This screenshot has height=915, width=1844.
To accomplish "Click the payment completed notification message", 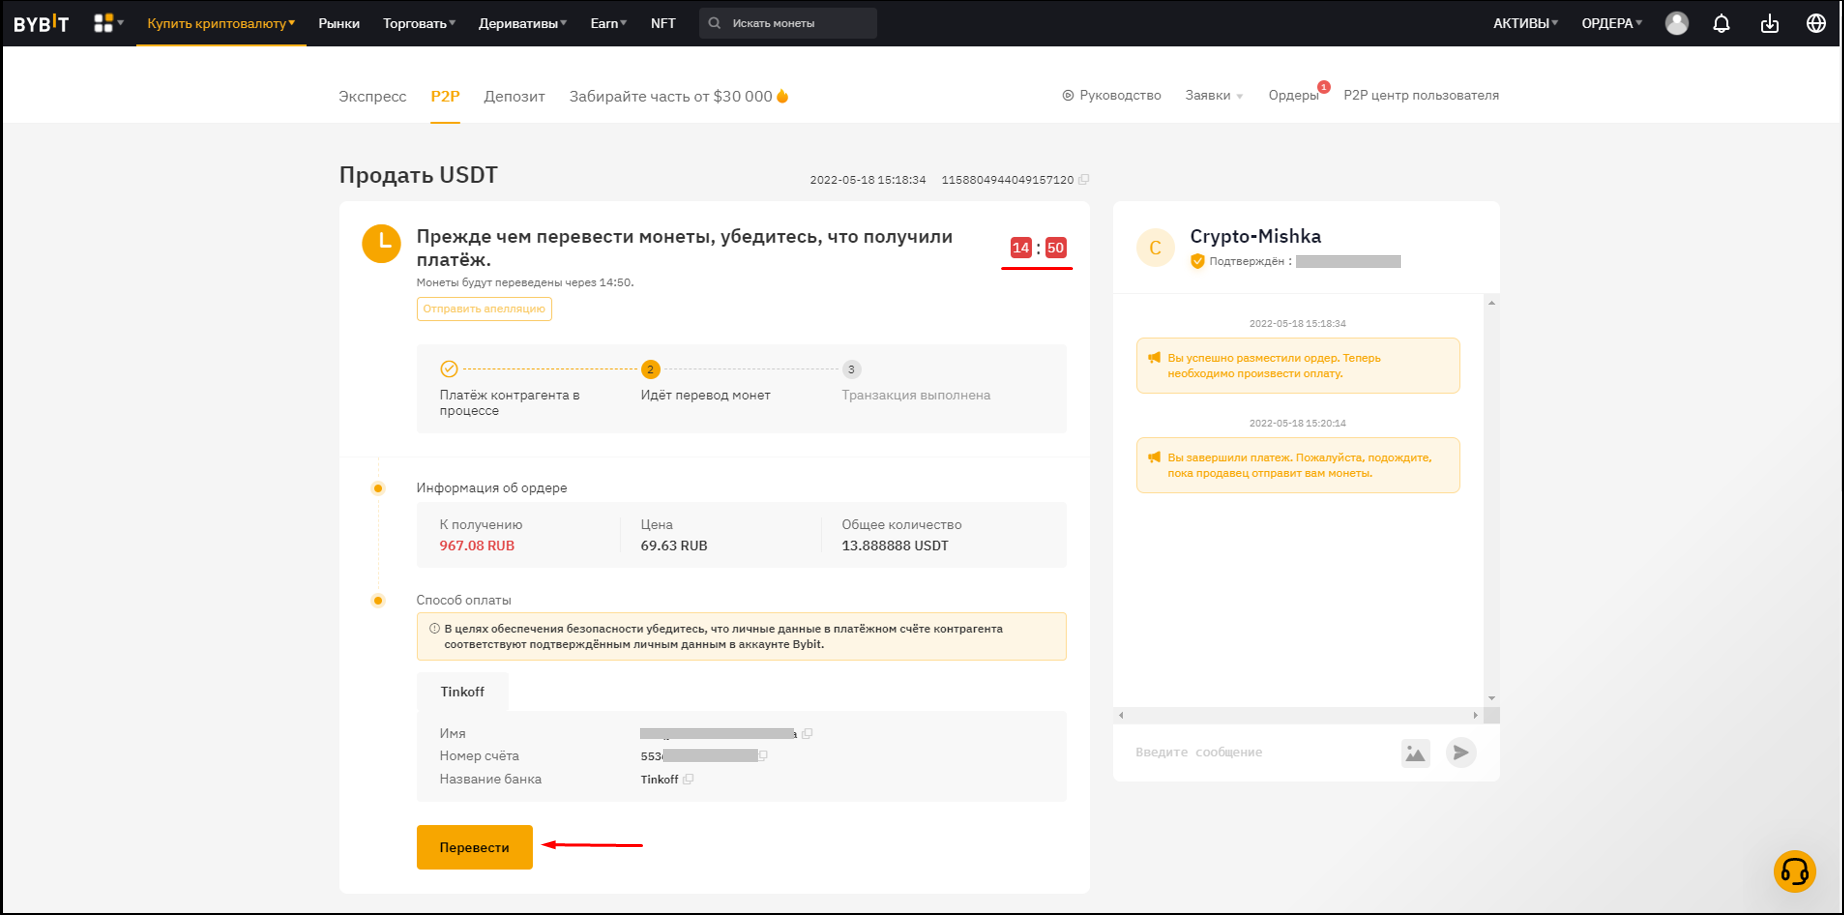I will [1298, 465].
